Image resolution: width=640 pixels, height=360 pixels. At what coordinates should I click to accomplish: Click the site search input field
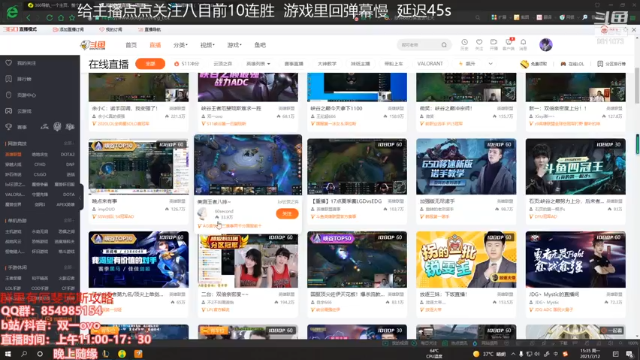[419, 45]
